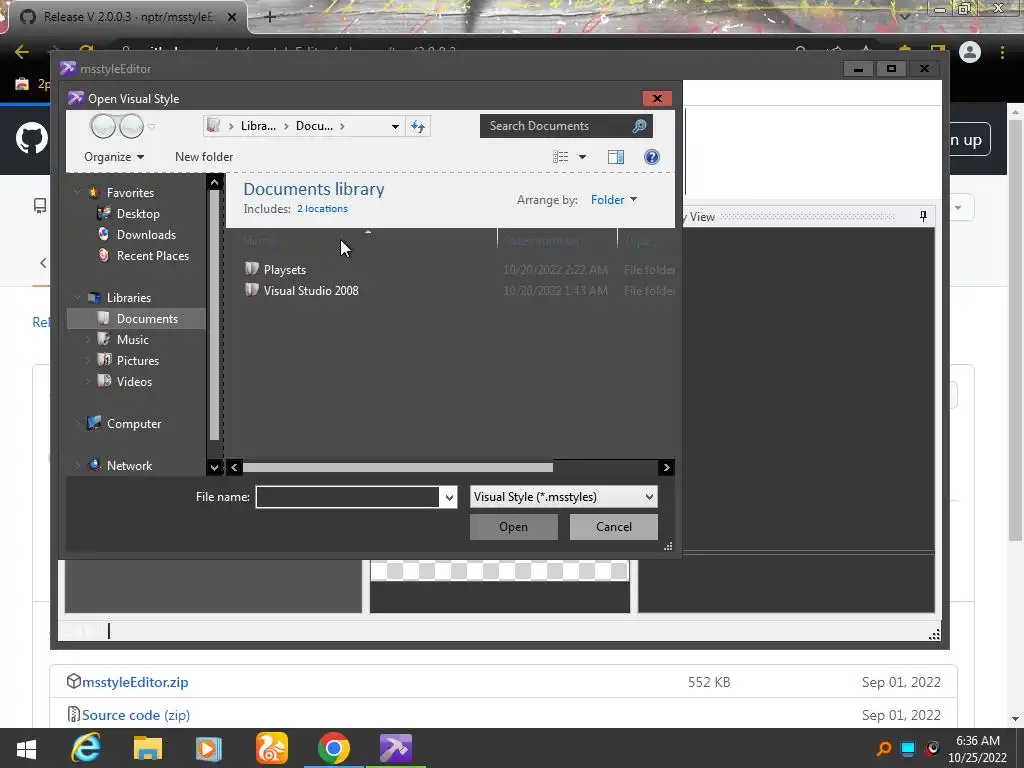Click the Back navigation button in the dialog

click(x=103, y=126)
